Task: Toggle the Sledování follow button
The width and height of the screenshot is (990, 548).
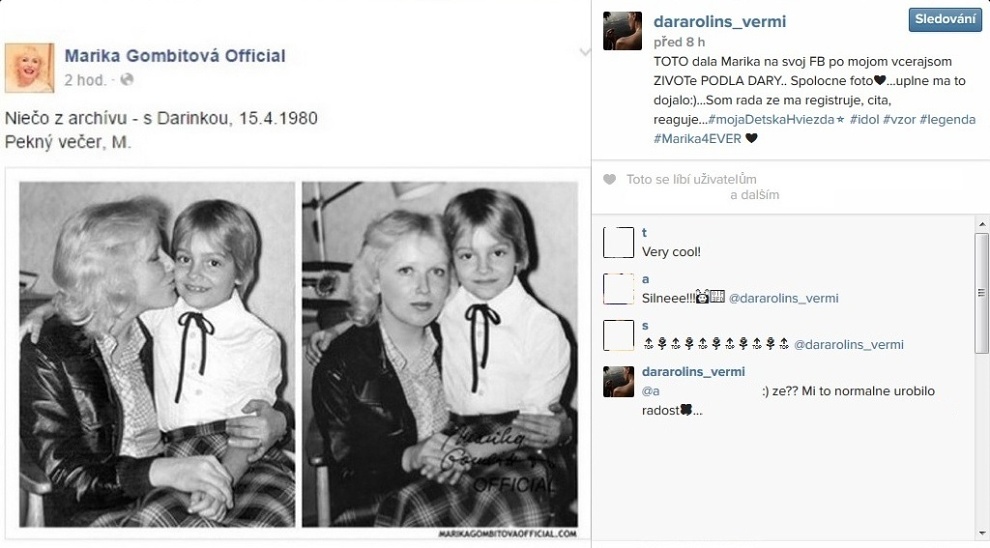Action: click(x=945, y=20)
